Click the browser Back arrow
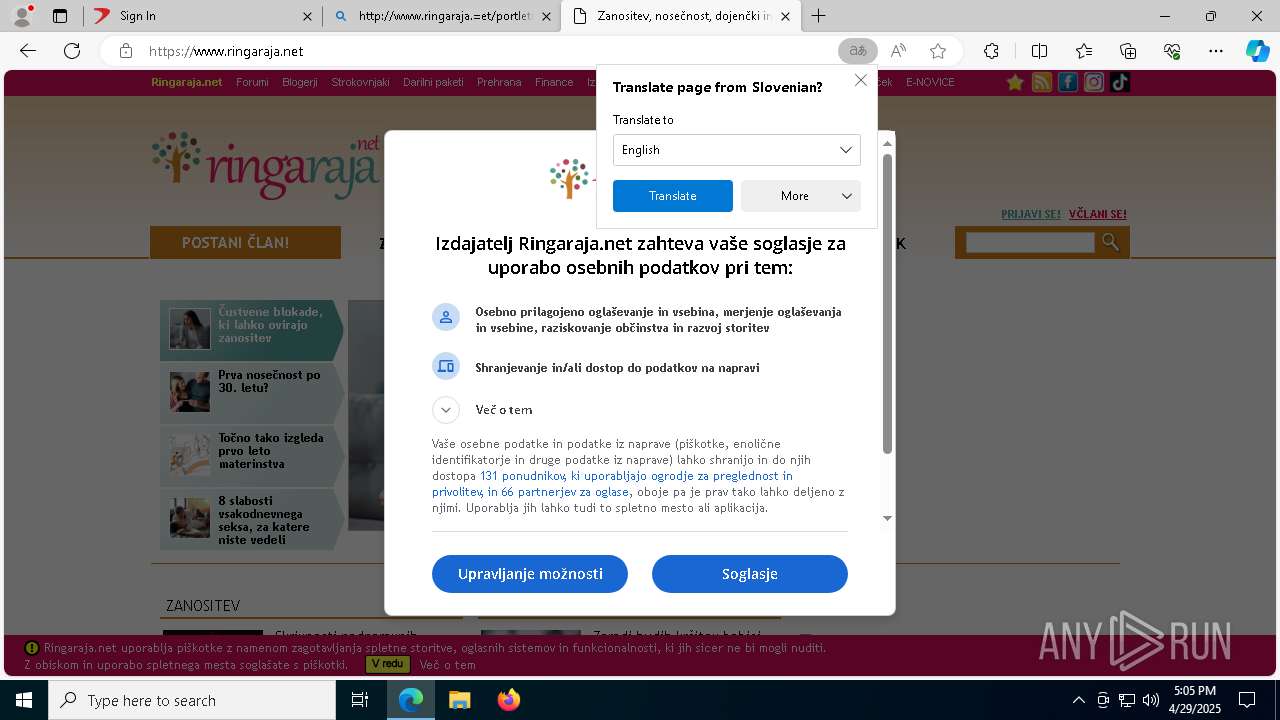 [28, 51]
